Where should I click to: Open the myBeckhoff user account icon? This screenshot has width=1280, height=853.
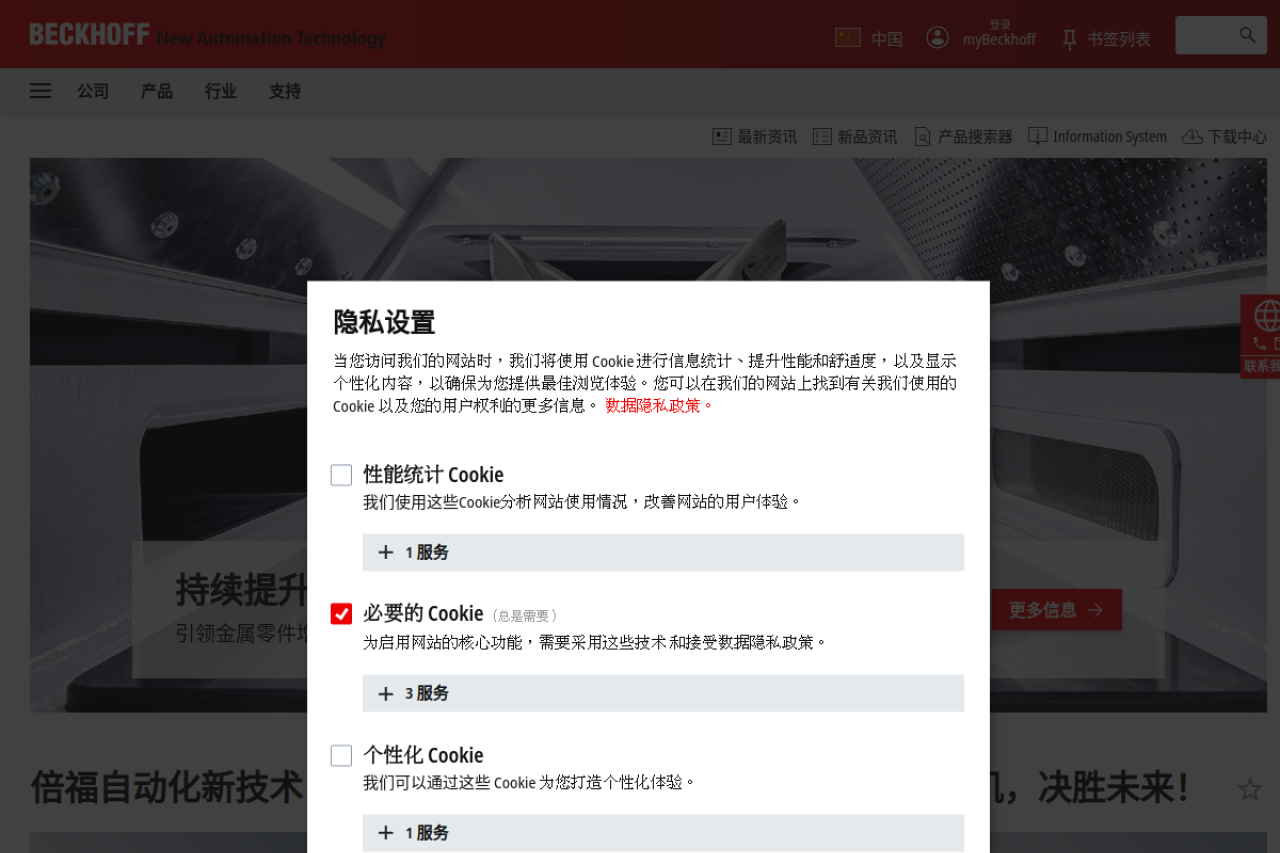click(x=937, y=37)
